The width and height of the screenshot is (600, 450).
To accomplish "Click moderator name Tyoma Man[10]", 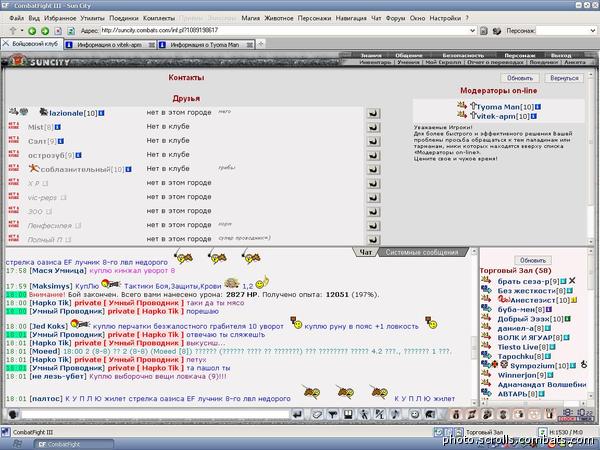I will pos(505,107).
